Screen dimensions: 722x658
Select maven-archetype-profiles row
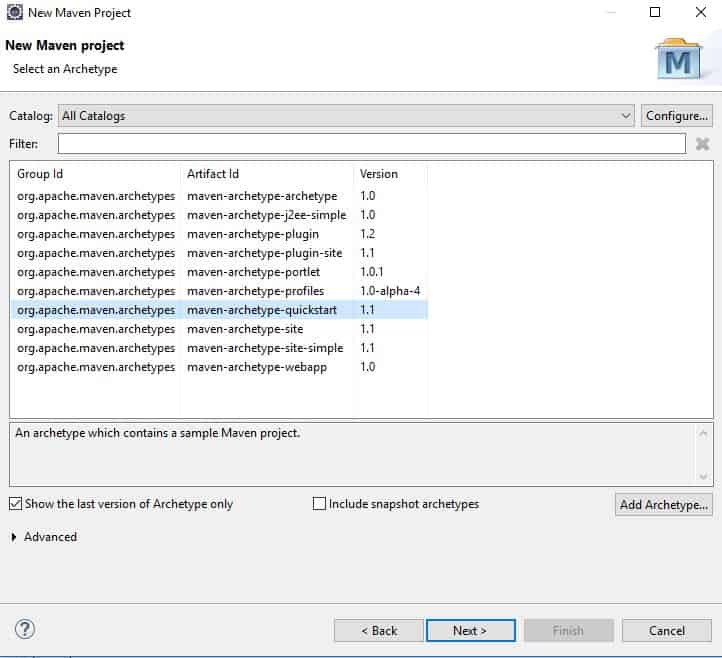coord(219,291)
